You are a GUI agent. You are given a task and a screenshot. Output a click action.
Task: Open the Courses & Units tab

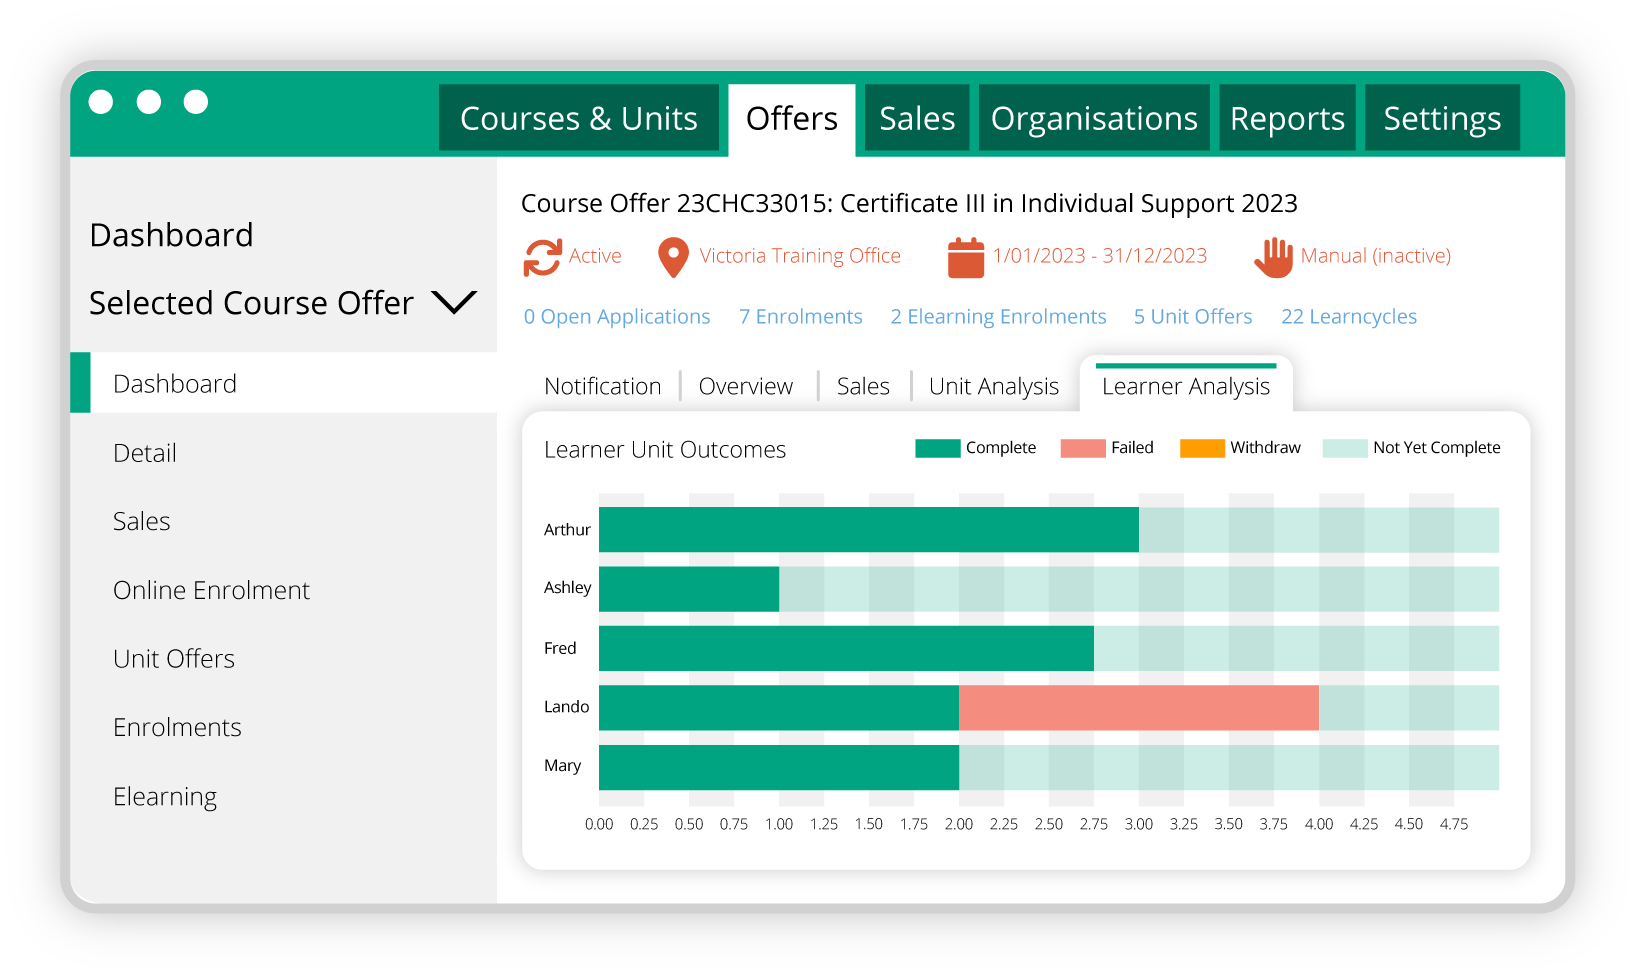click(x=579, y=118)
